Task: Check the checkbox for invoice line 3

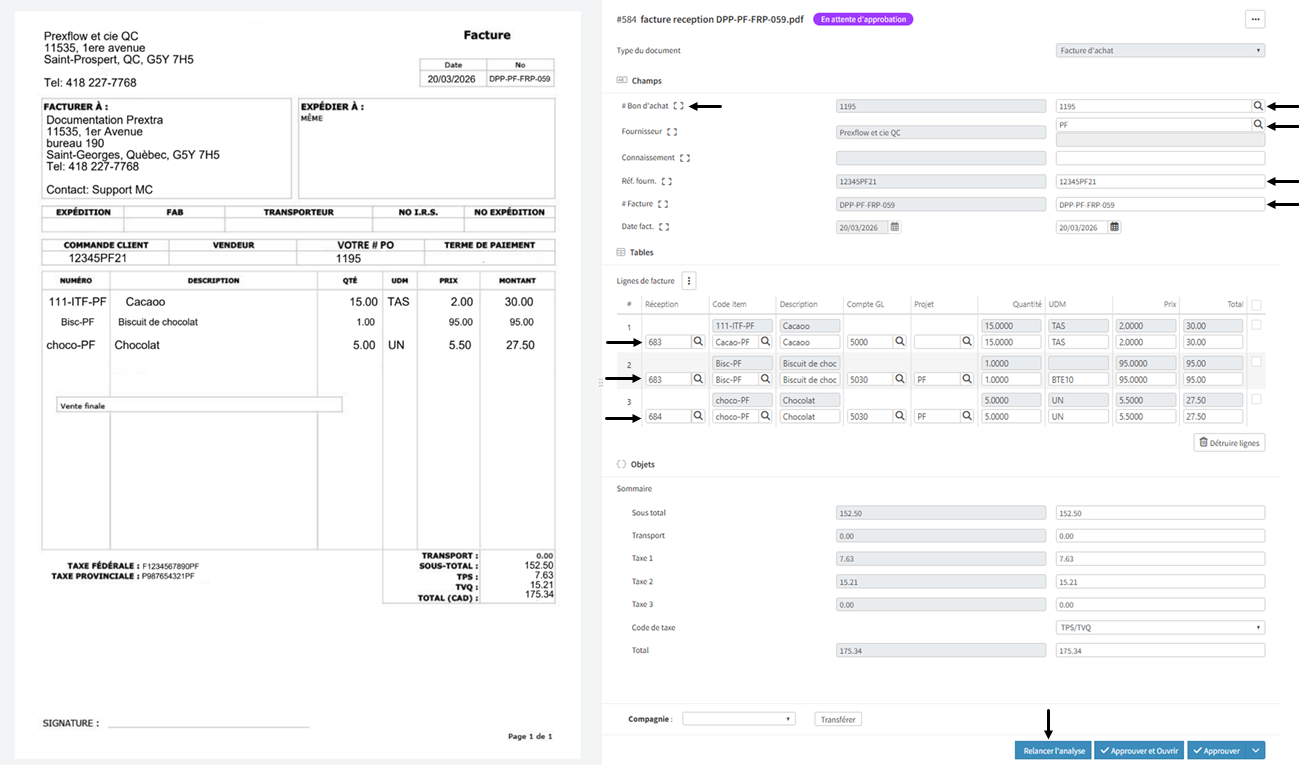Action: pyautogui.click(x=1256, y=399)
